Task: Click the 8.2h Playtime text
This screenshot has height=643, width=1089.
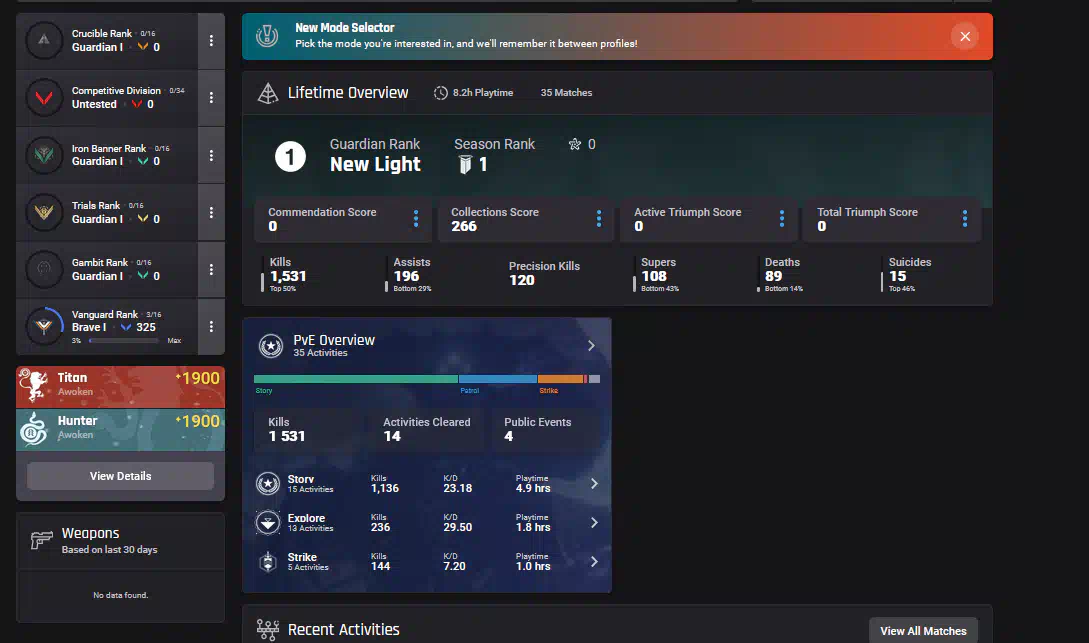Action: [x=483, y=92]
